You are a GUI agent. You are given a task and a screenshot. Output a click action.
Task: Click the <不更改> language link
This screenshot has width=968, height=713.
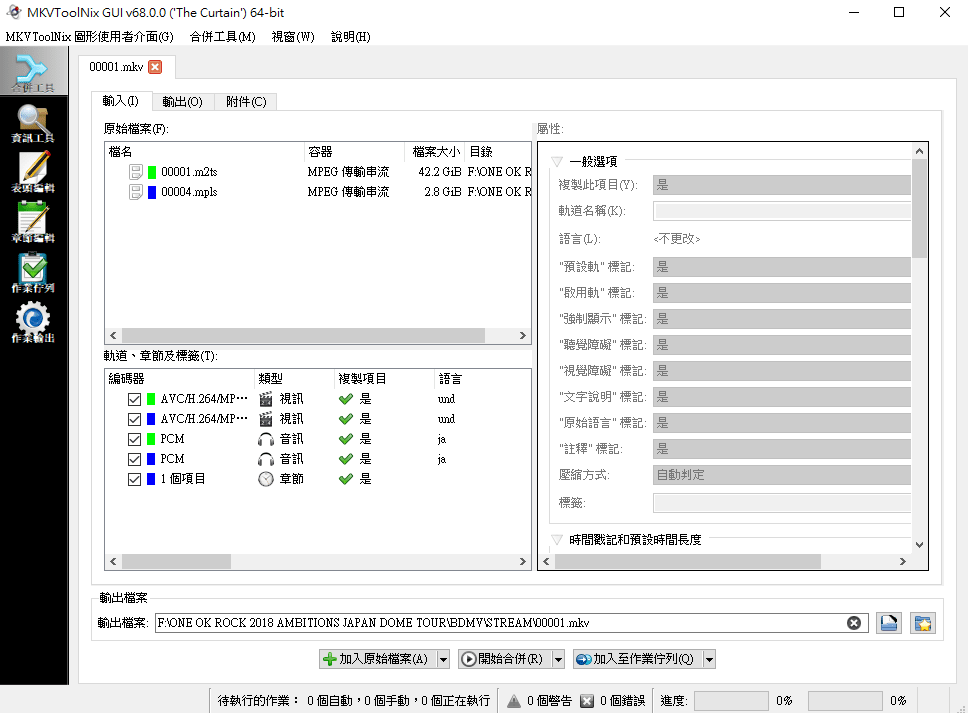click(x=677, y=239)
